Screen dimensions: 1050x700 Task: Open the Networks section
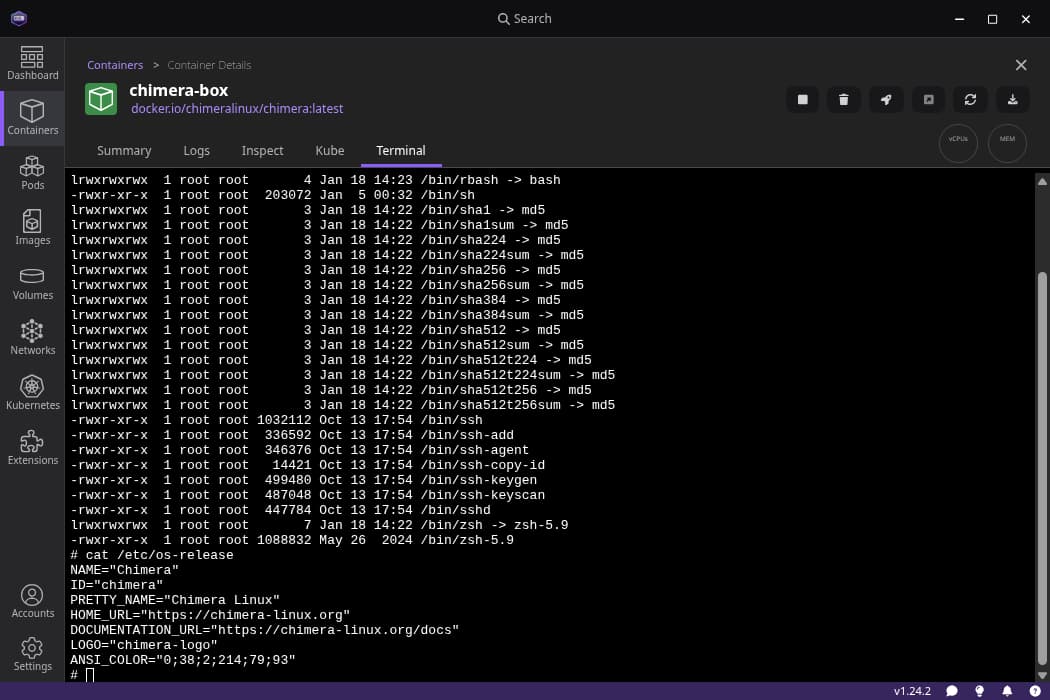pyautogui.click(x=32, y=338)
